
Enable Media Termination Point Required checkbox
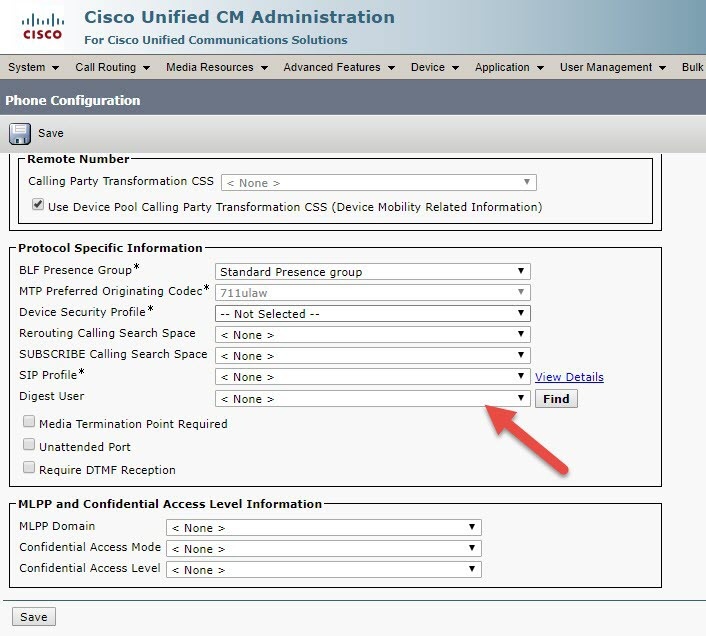point(29,421)
